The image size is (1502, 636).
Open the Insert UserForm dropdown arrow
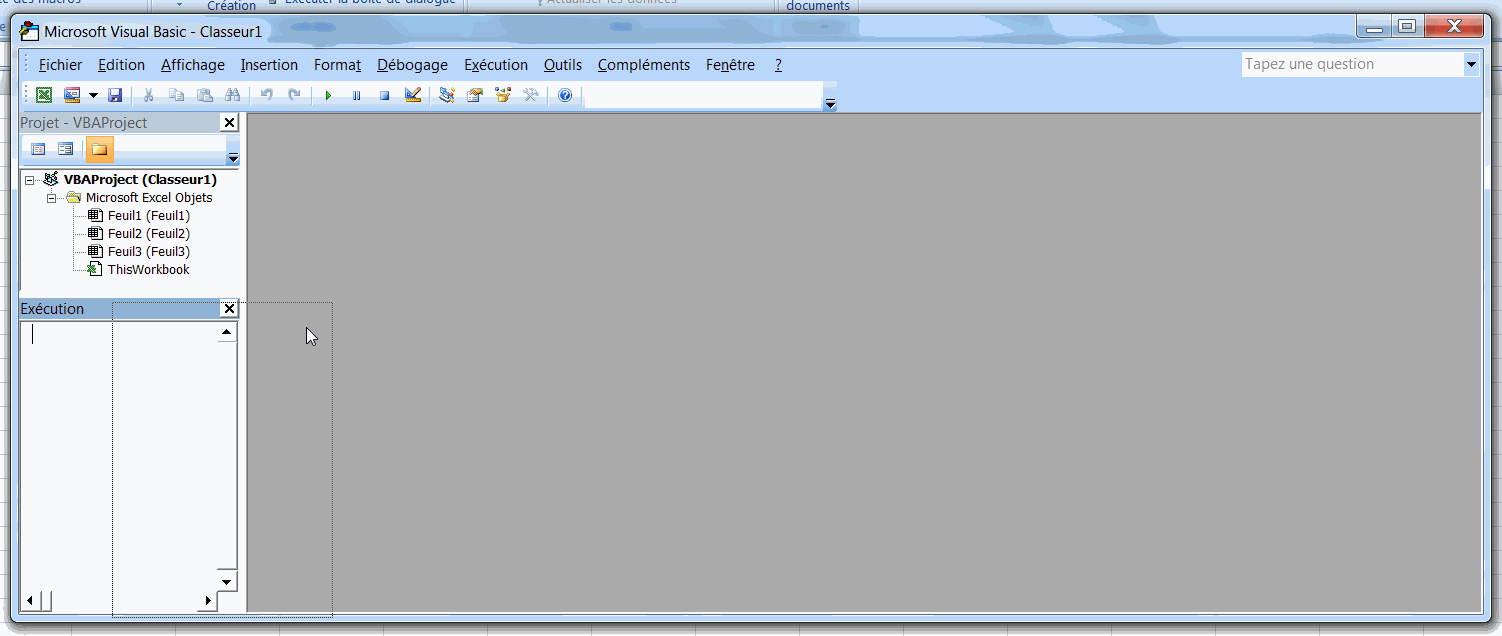[93, 96]
